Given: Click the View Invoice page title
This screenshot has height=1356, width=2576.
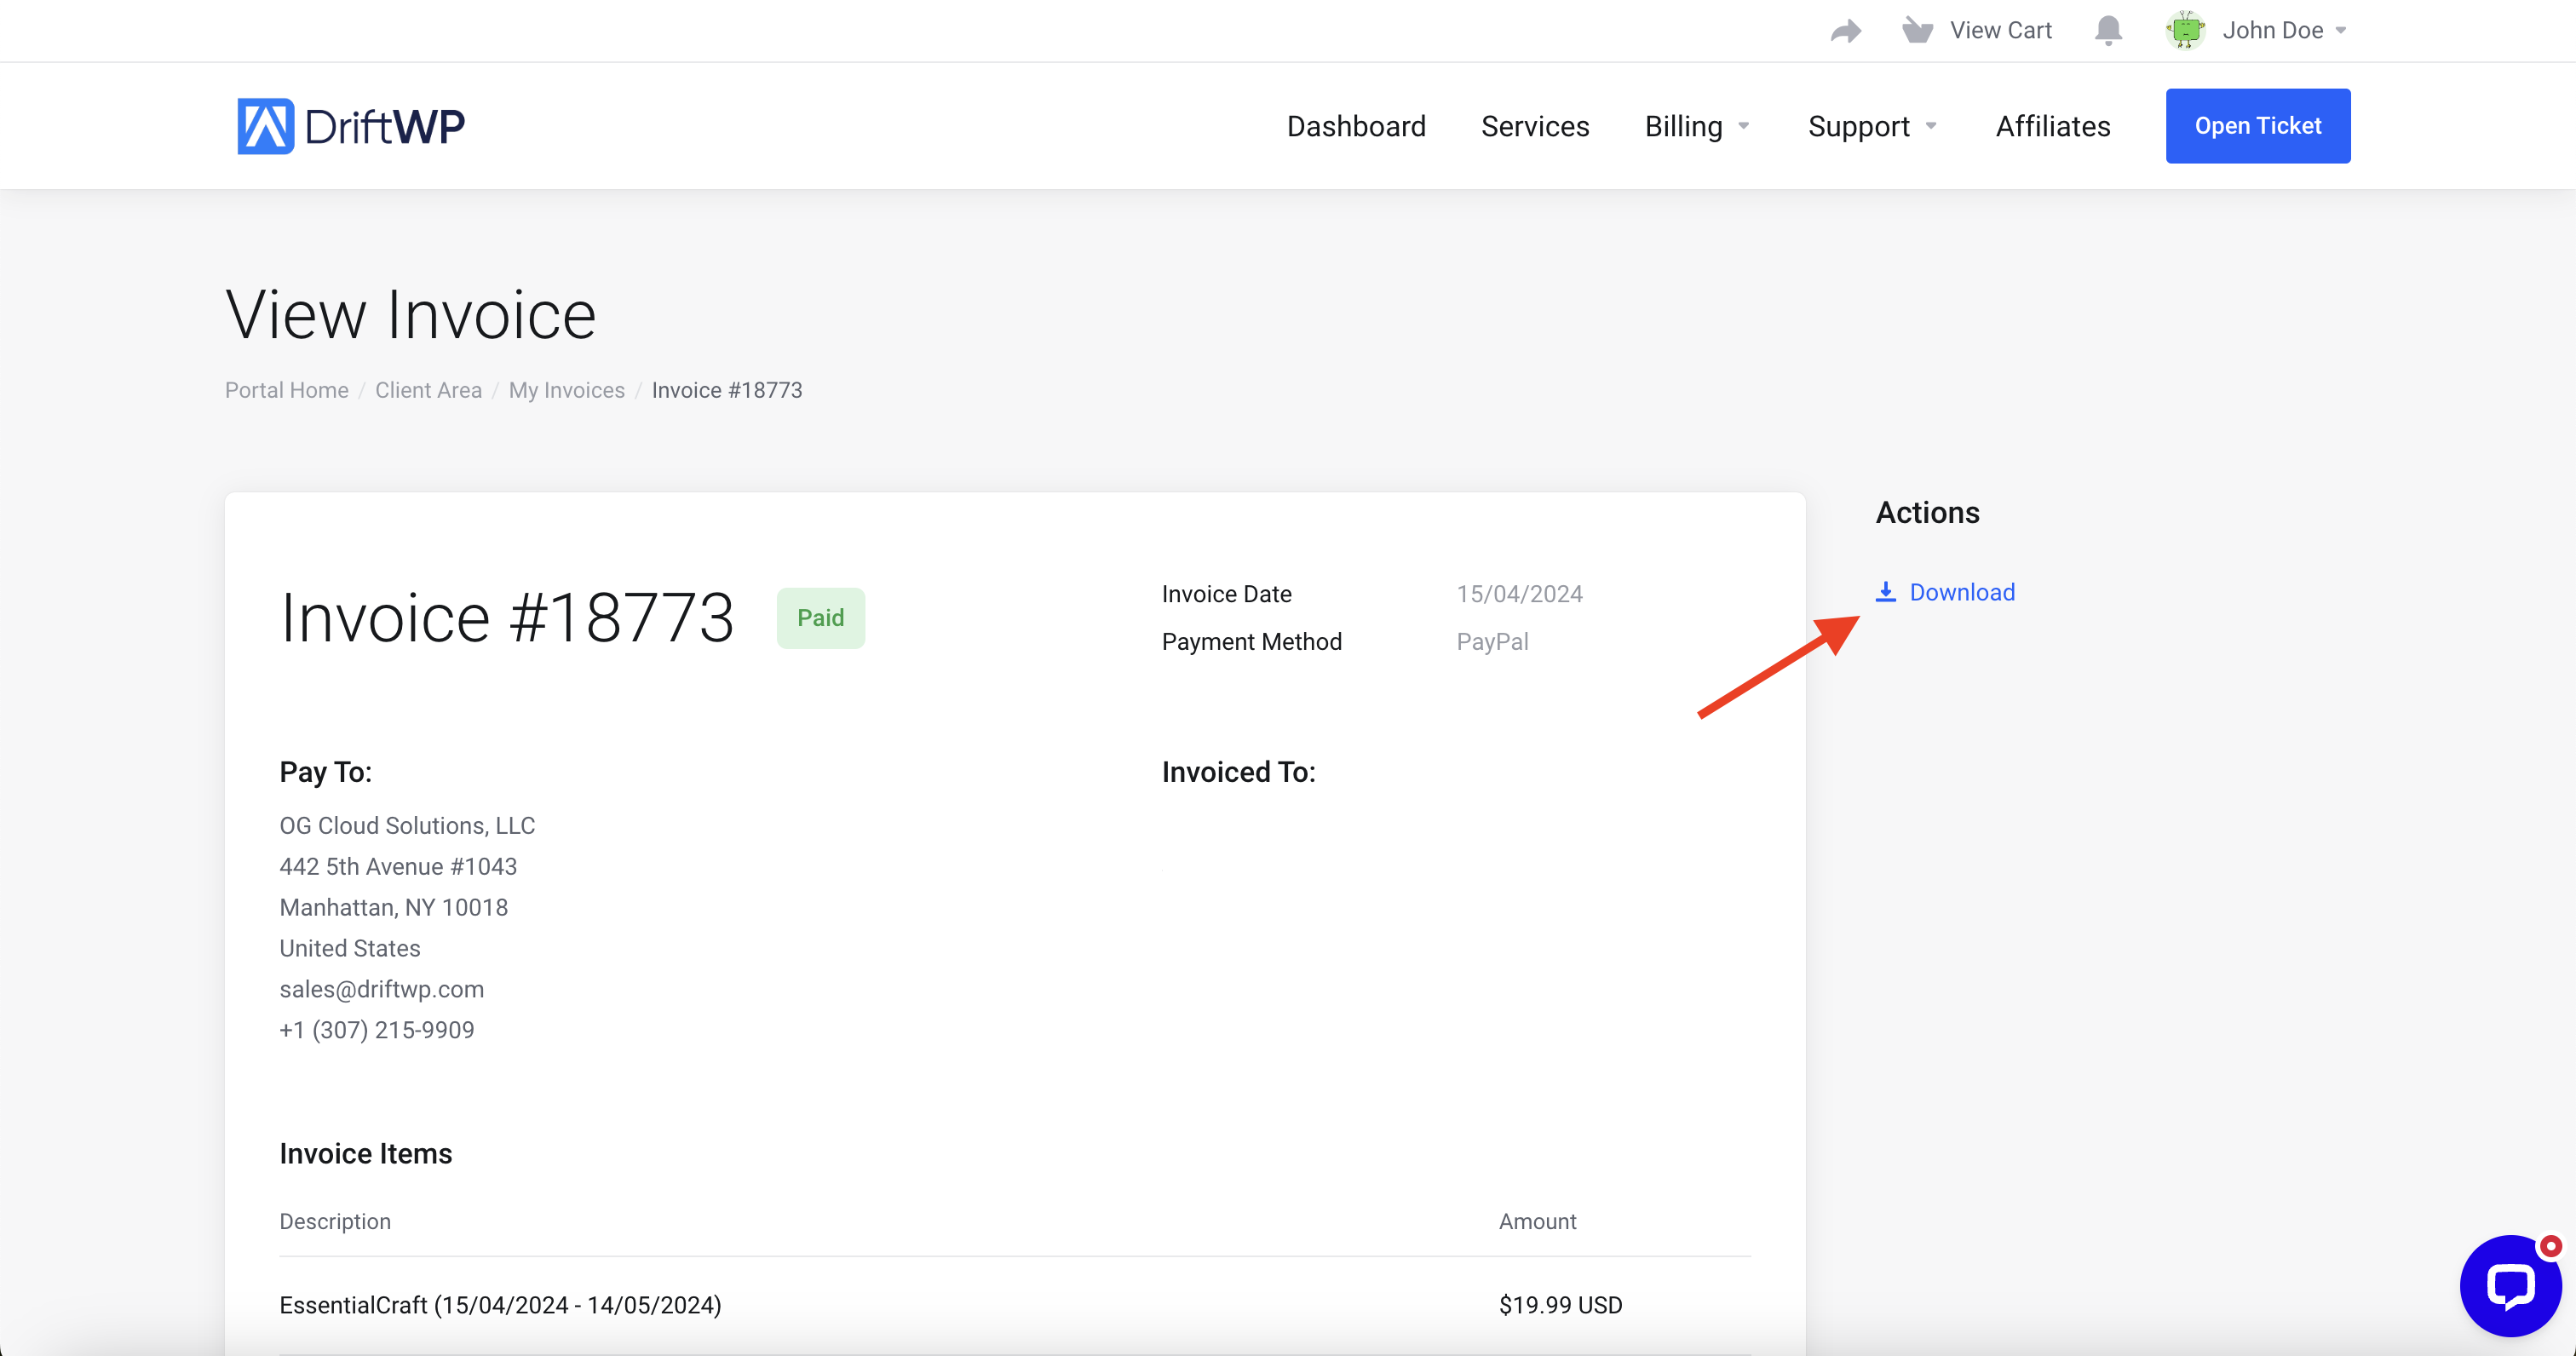Looking at the screenshot, I should point(410,315).
